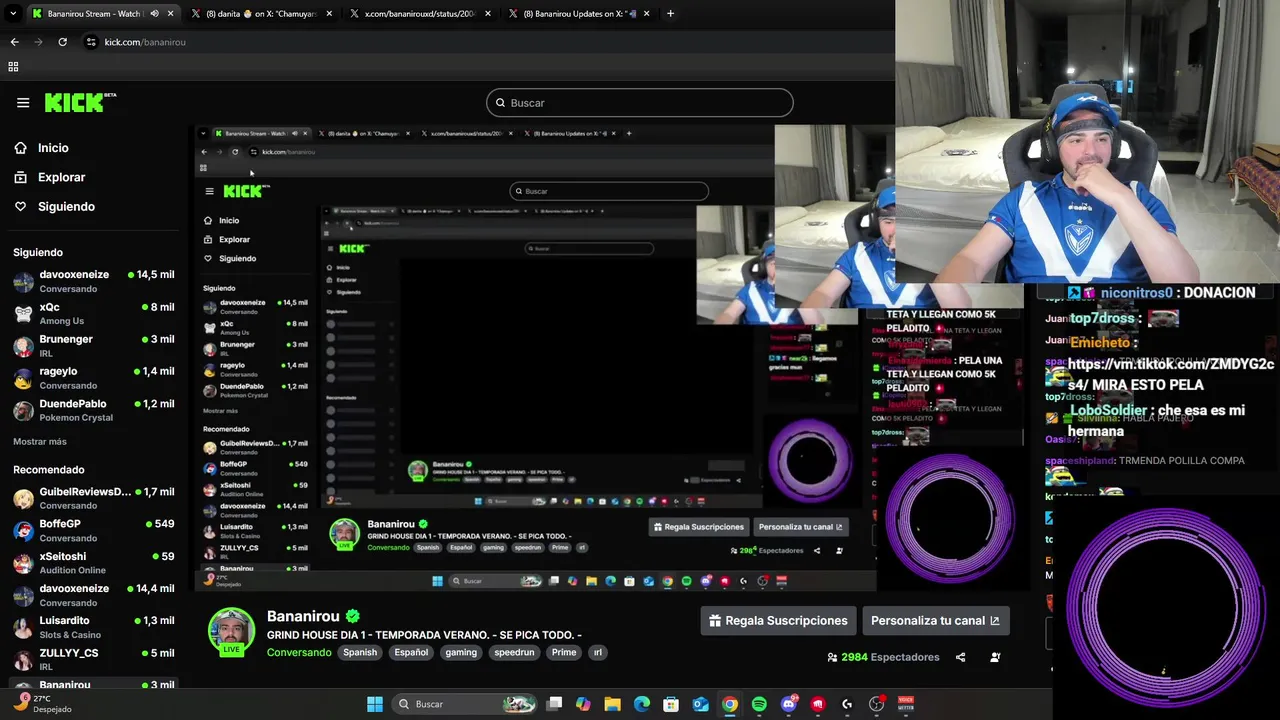Click the Conversando category link
This screenshot has height=720, width=1280.
point(299,652)
